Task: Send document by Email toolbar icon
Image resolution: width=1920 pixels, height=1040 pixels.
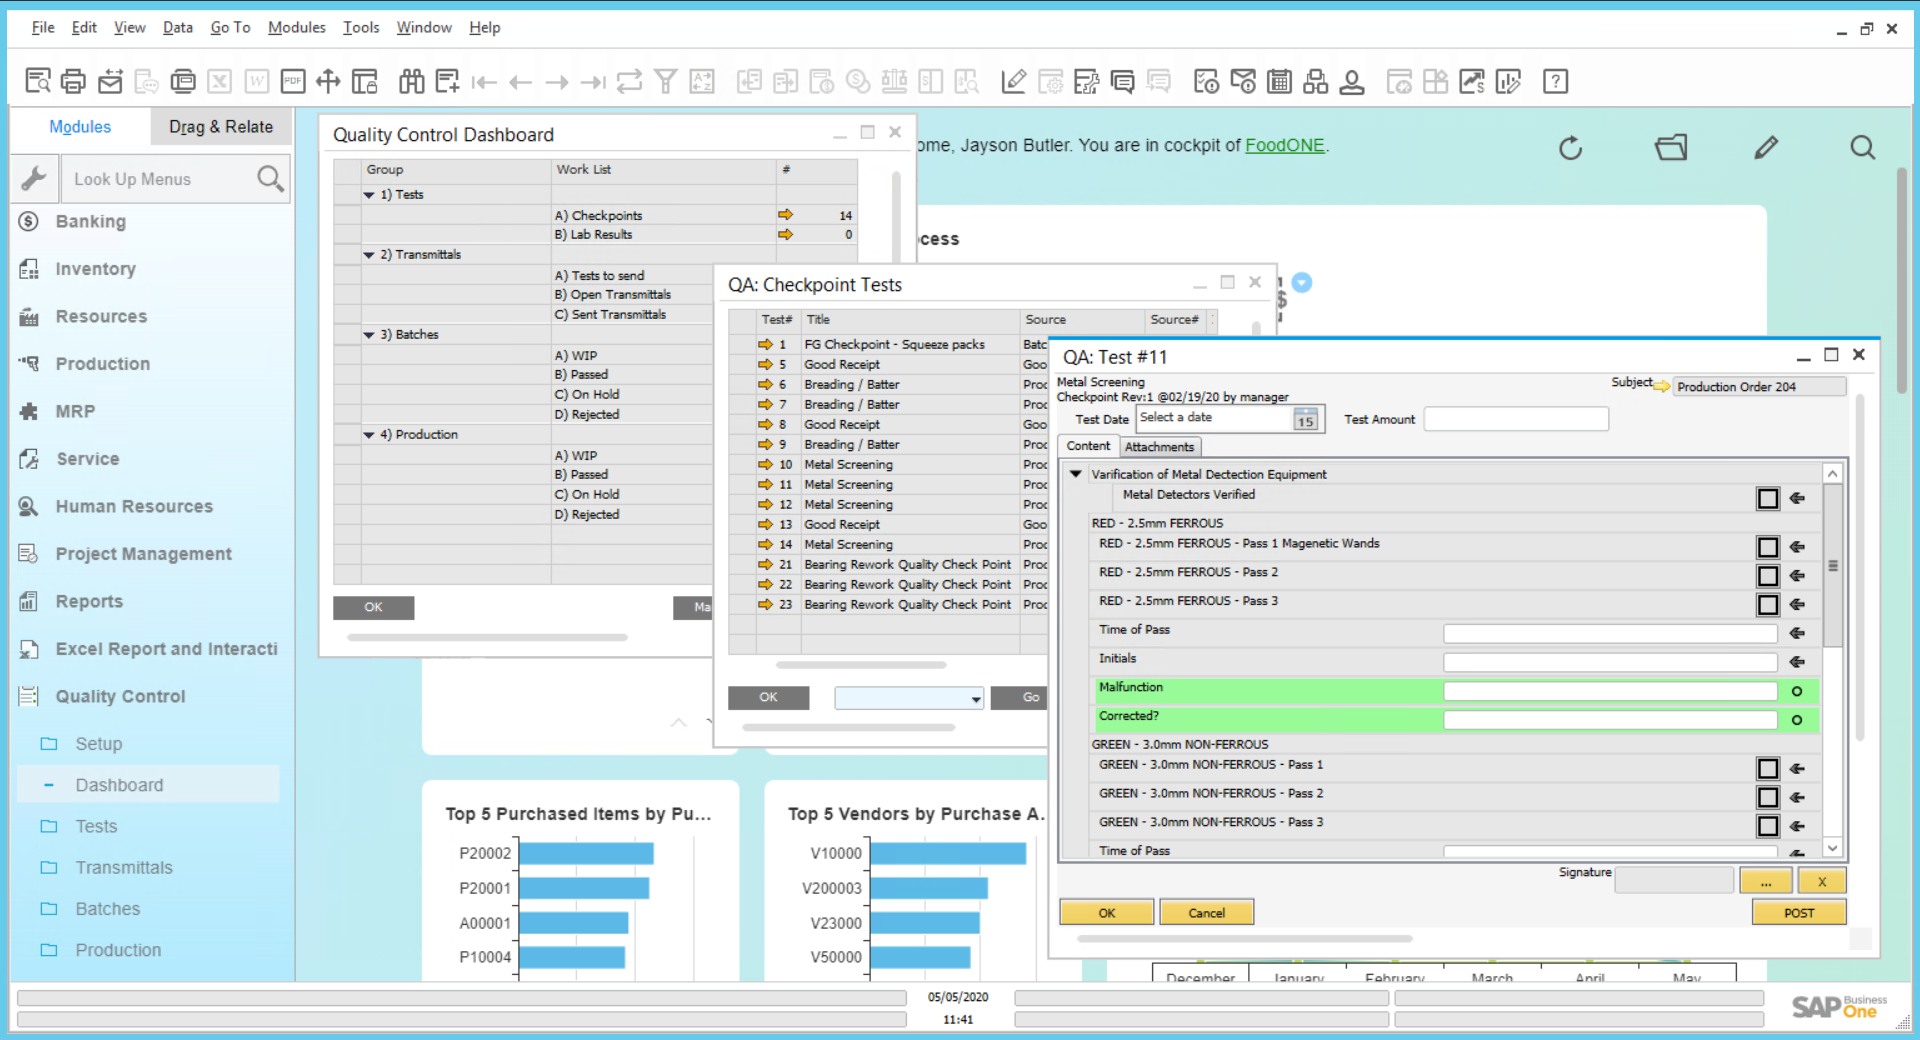Action: [110, 81]
